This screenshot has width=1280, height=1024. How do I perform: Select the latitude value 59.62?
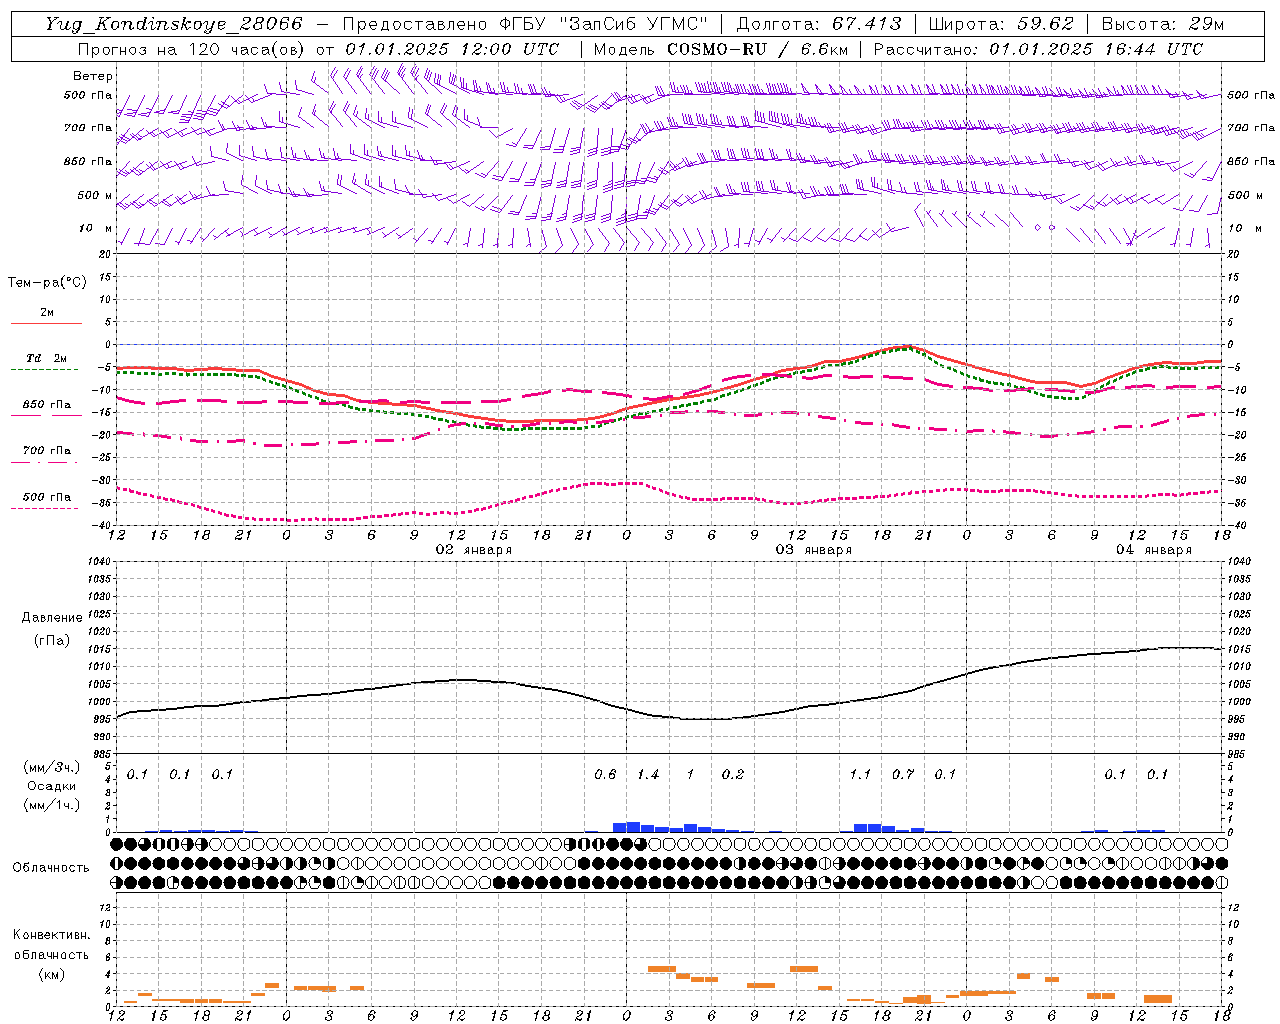1047,24
